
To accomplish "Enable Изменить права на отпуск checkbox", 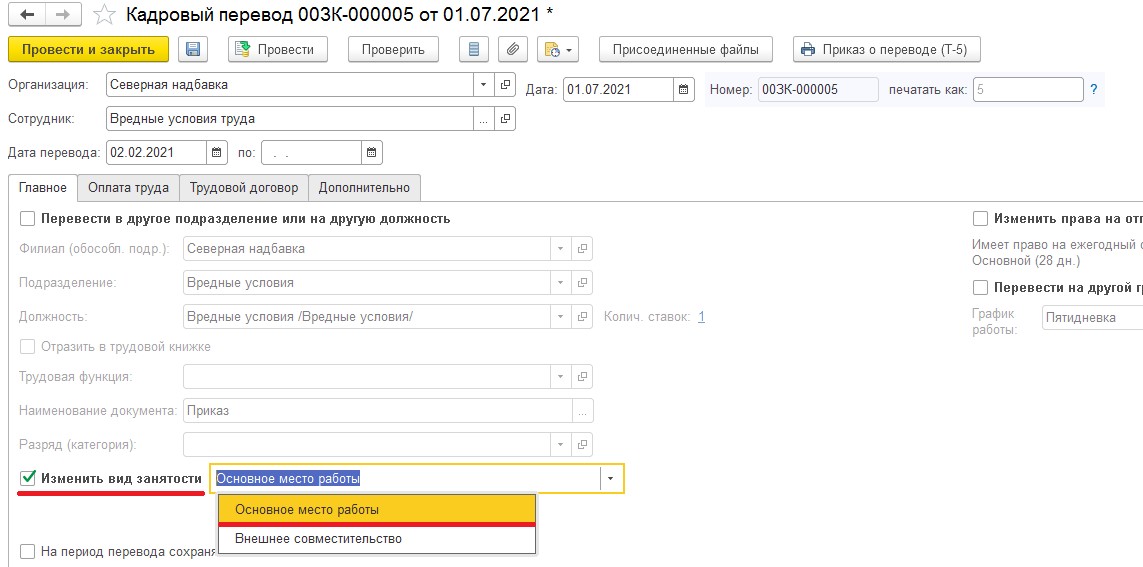I will pyautogui.click(x=980, y=218).
